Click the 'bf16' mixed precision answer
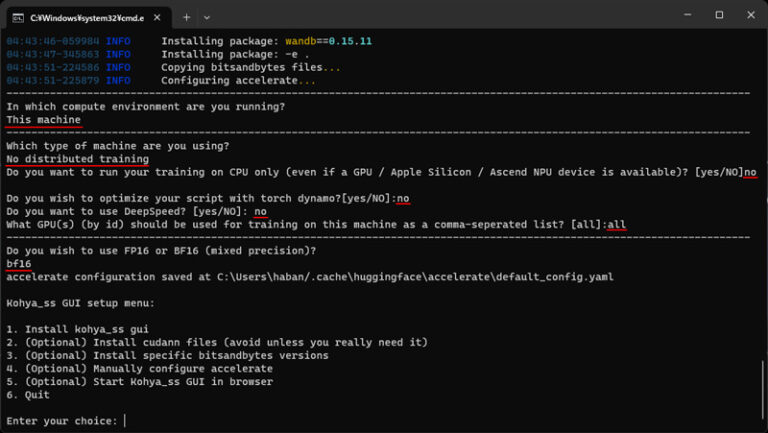Screen dimensions: 768x433 (18, 263)
